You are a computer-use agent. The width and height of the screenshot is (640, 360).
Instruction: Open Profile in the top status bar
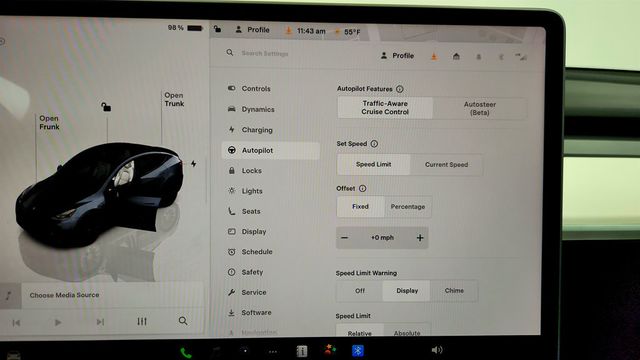coord(252,30)
